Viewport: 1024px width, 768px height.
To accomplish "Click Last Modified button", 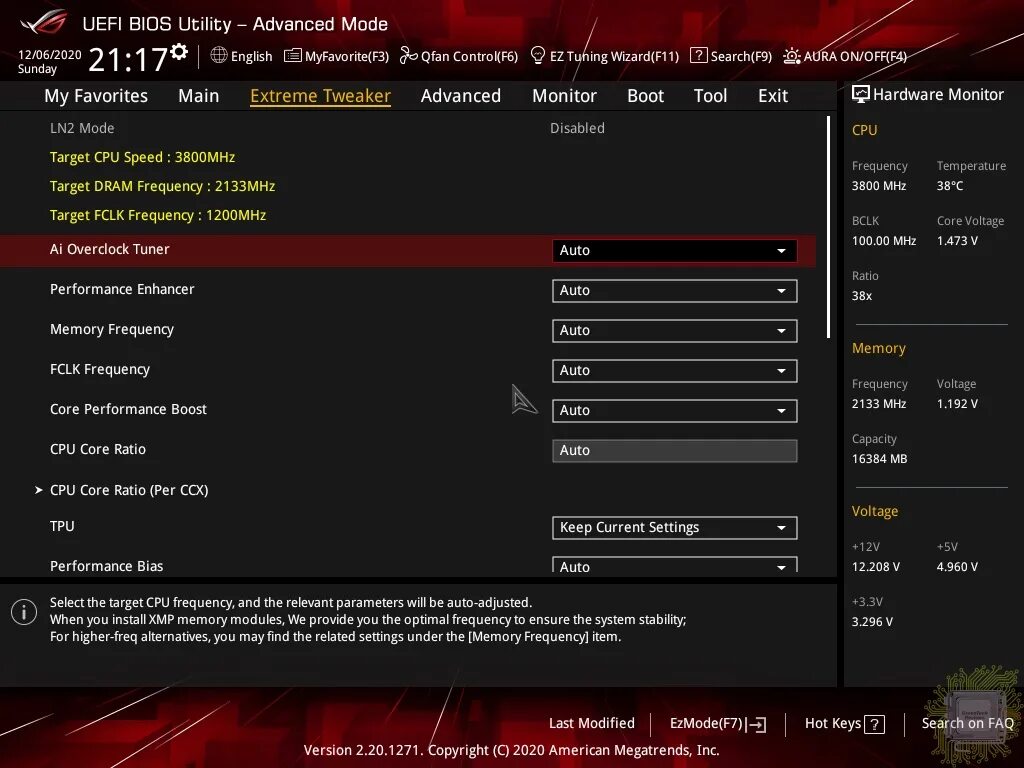I will pos(592,724).
